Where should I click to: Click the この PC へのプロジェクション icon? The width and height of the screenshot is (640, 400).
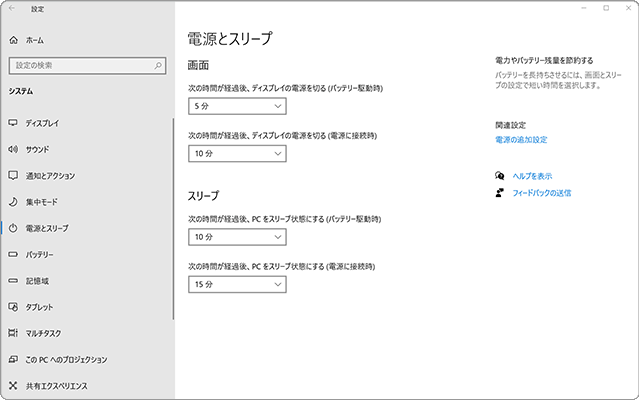[13, 360]
